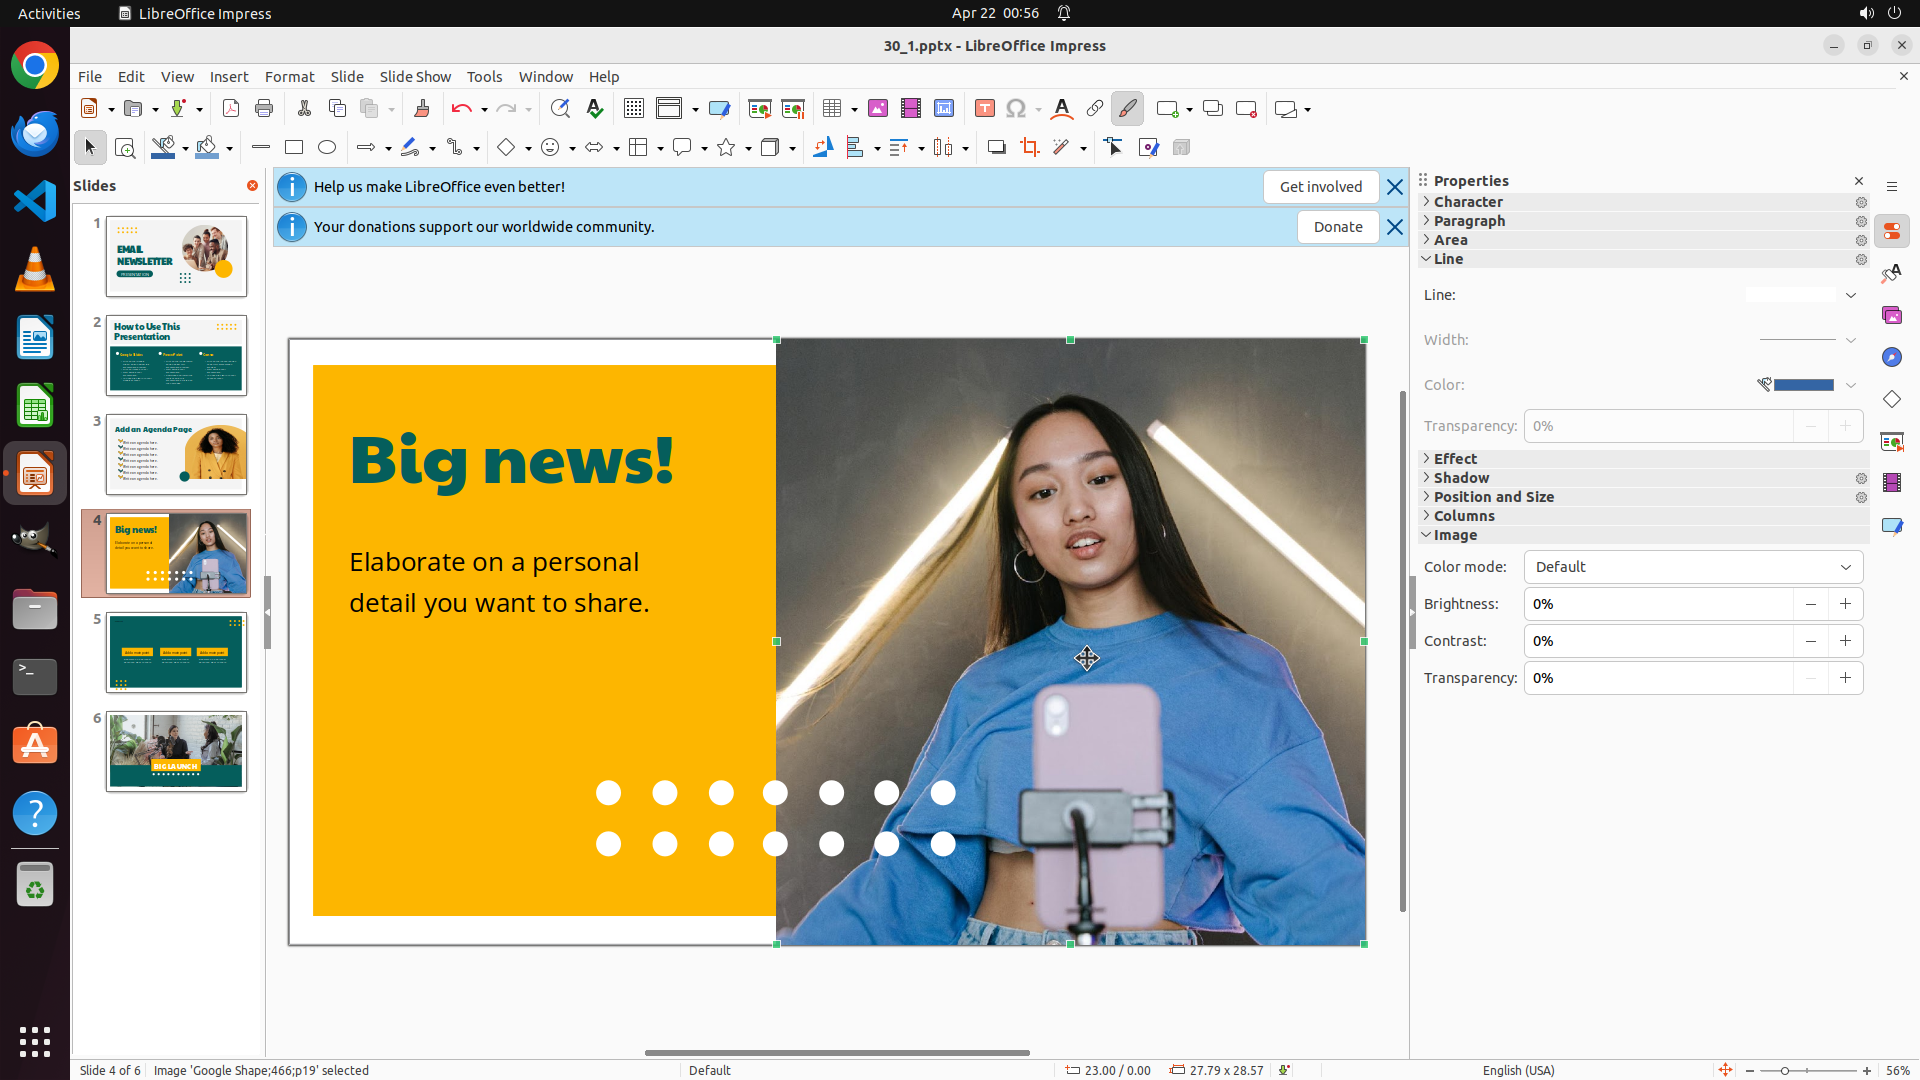Toggle the Show Draw Functions highlighter button
This screenshot has height=1080, width=1920.
(x=1127, y=109)
